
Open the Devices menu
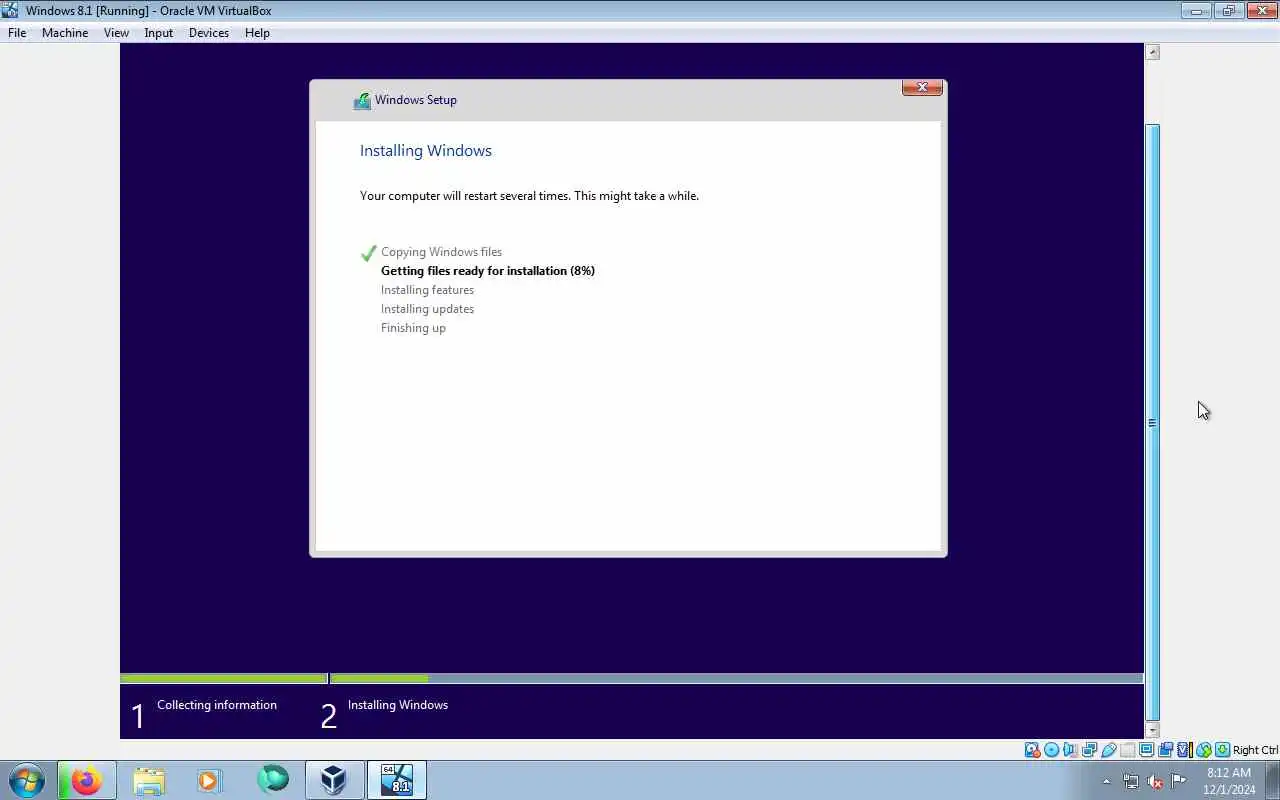208,33
